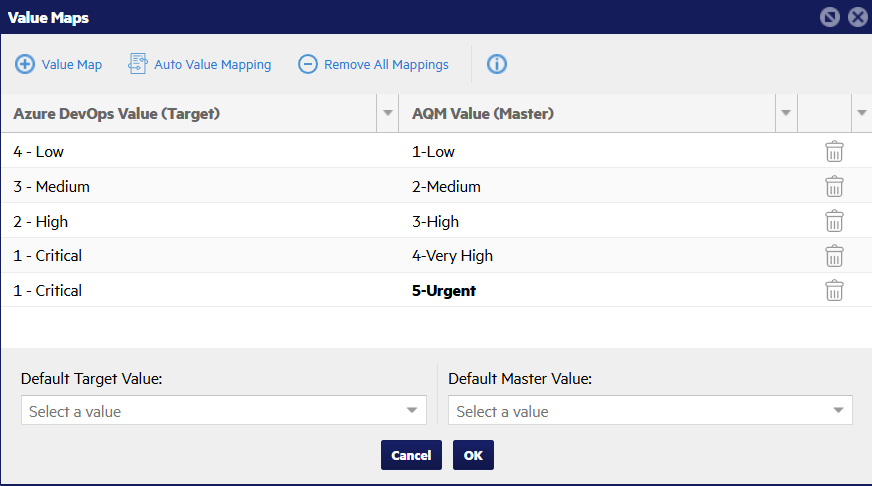Open Azure DevOps Value column filter dropdown
Image resolution: width=872 pixels, height=486 pixels.
(388, 114)
